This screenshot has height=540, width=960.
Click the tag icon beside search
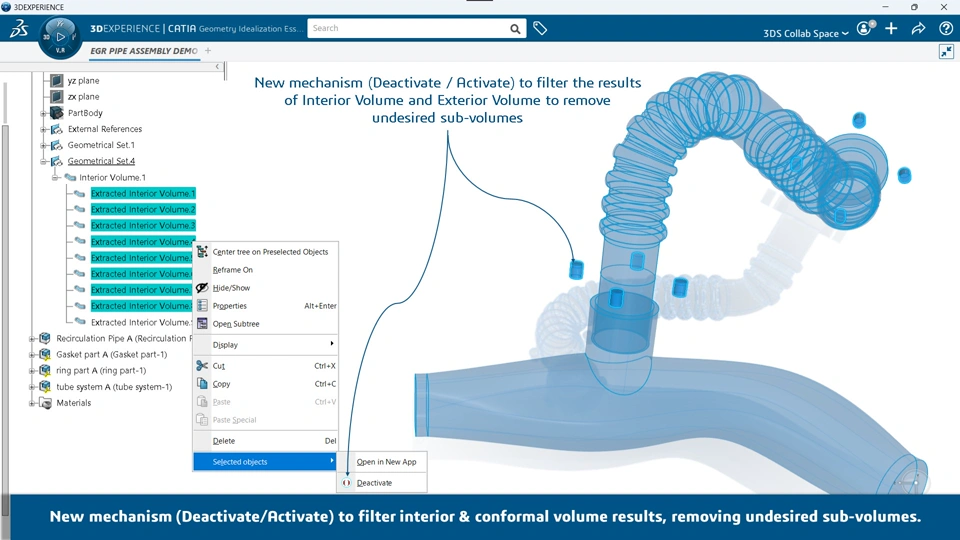coord(540,28)
